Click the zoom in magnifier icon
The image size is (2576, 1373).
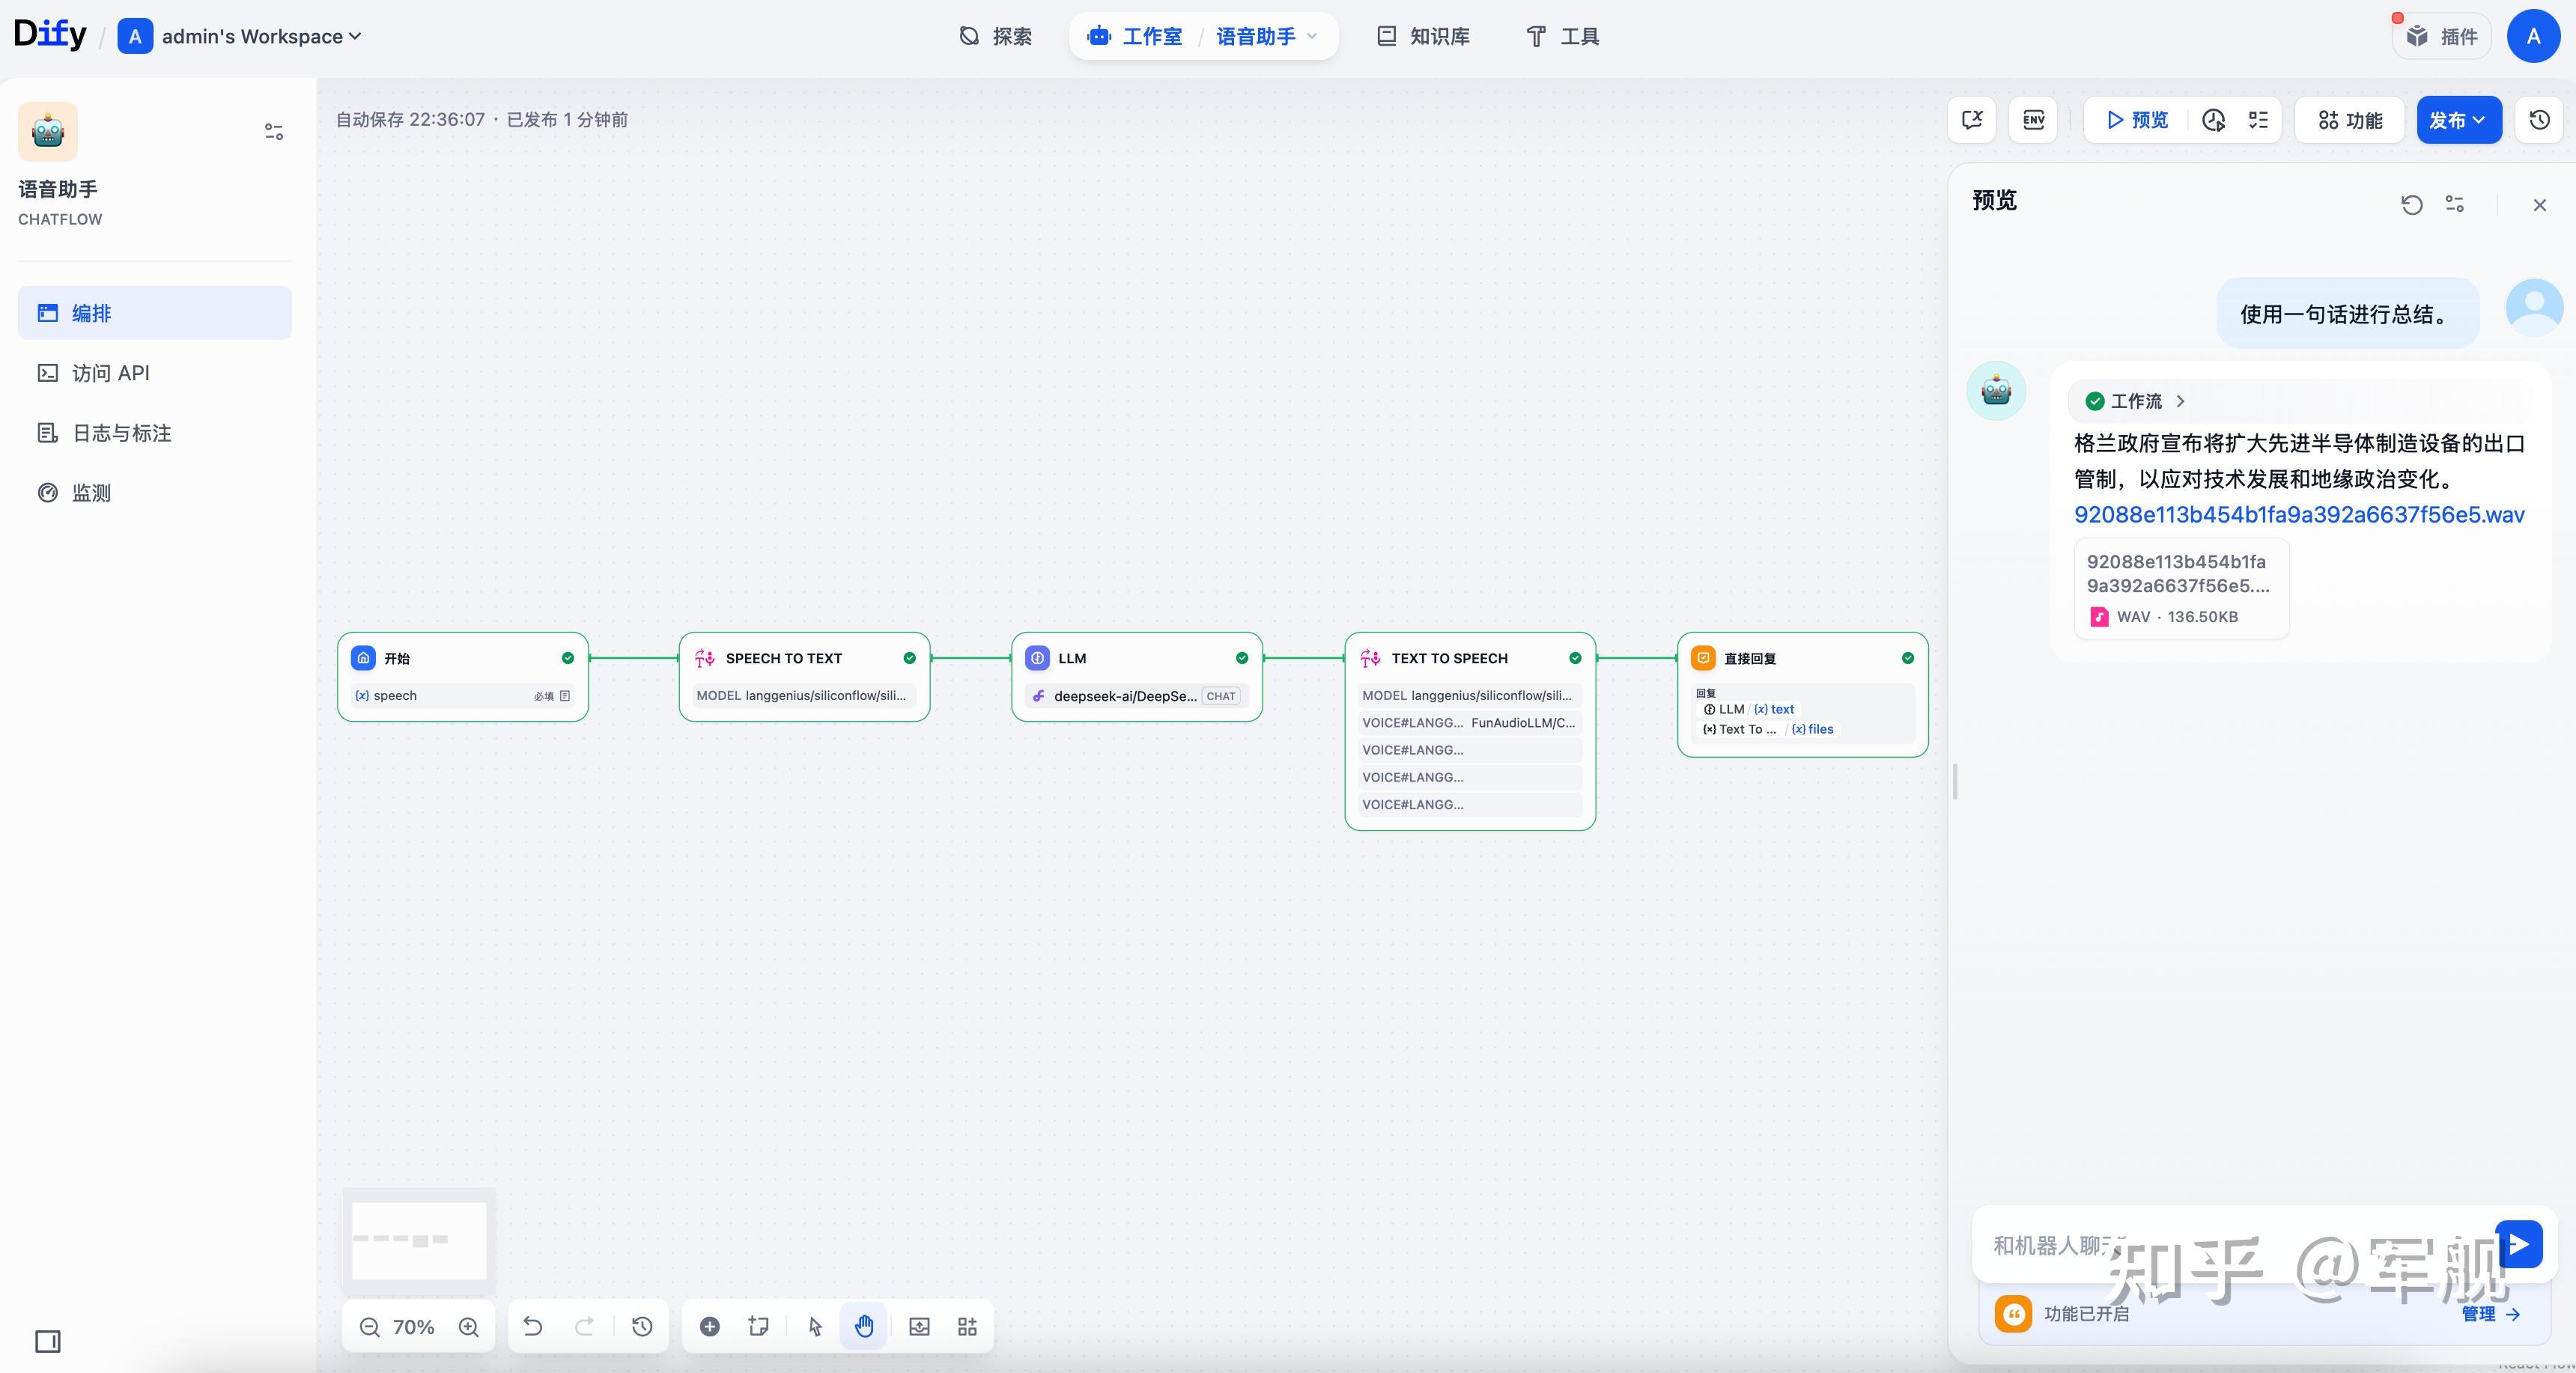coord(468,1327)
